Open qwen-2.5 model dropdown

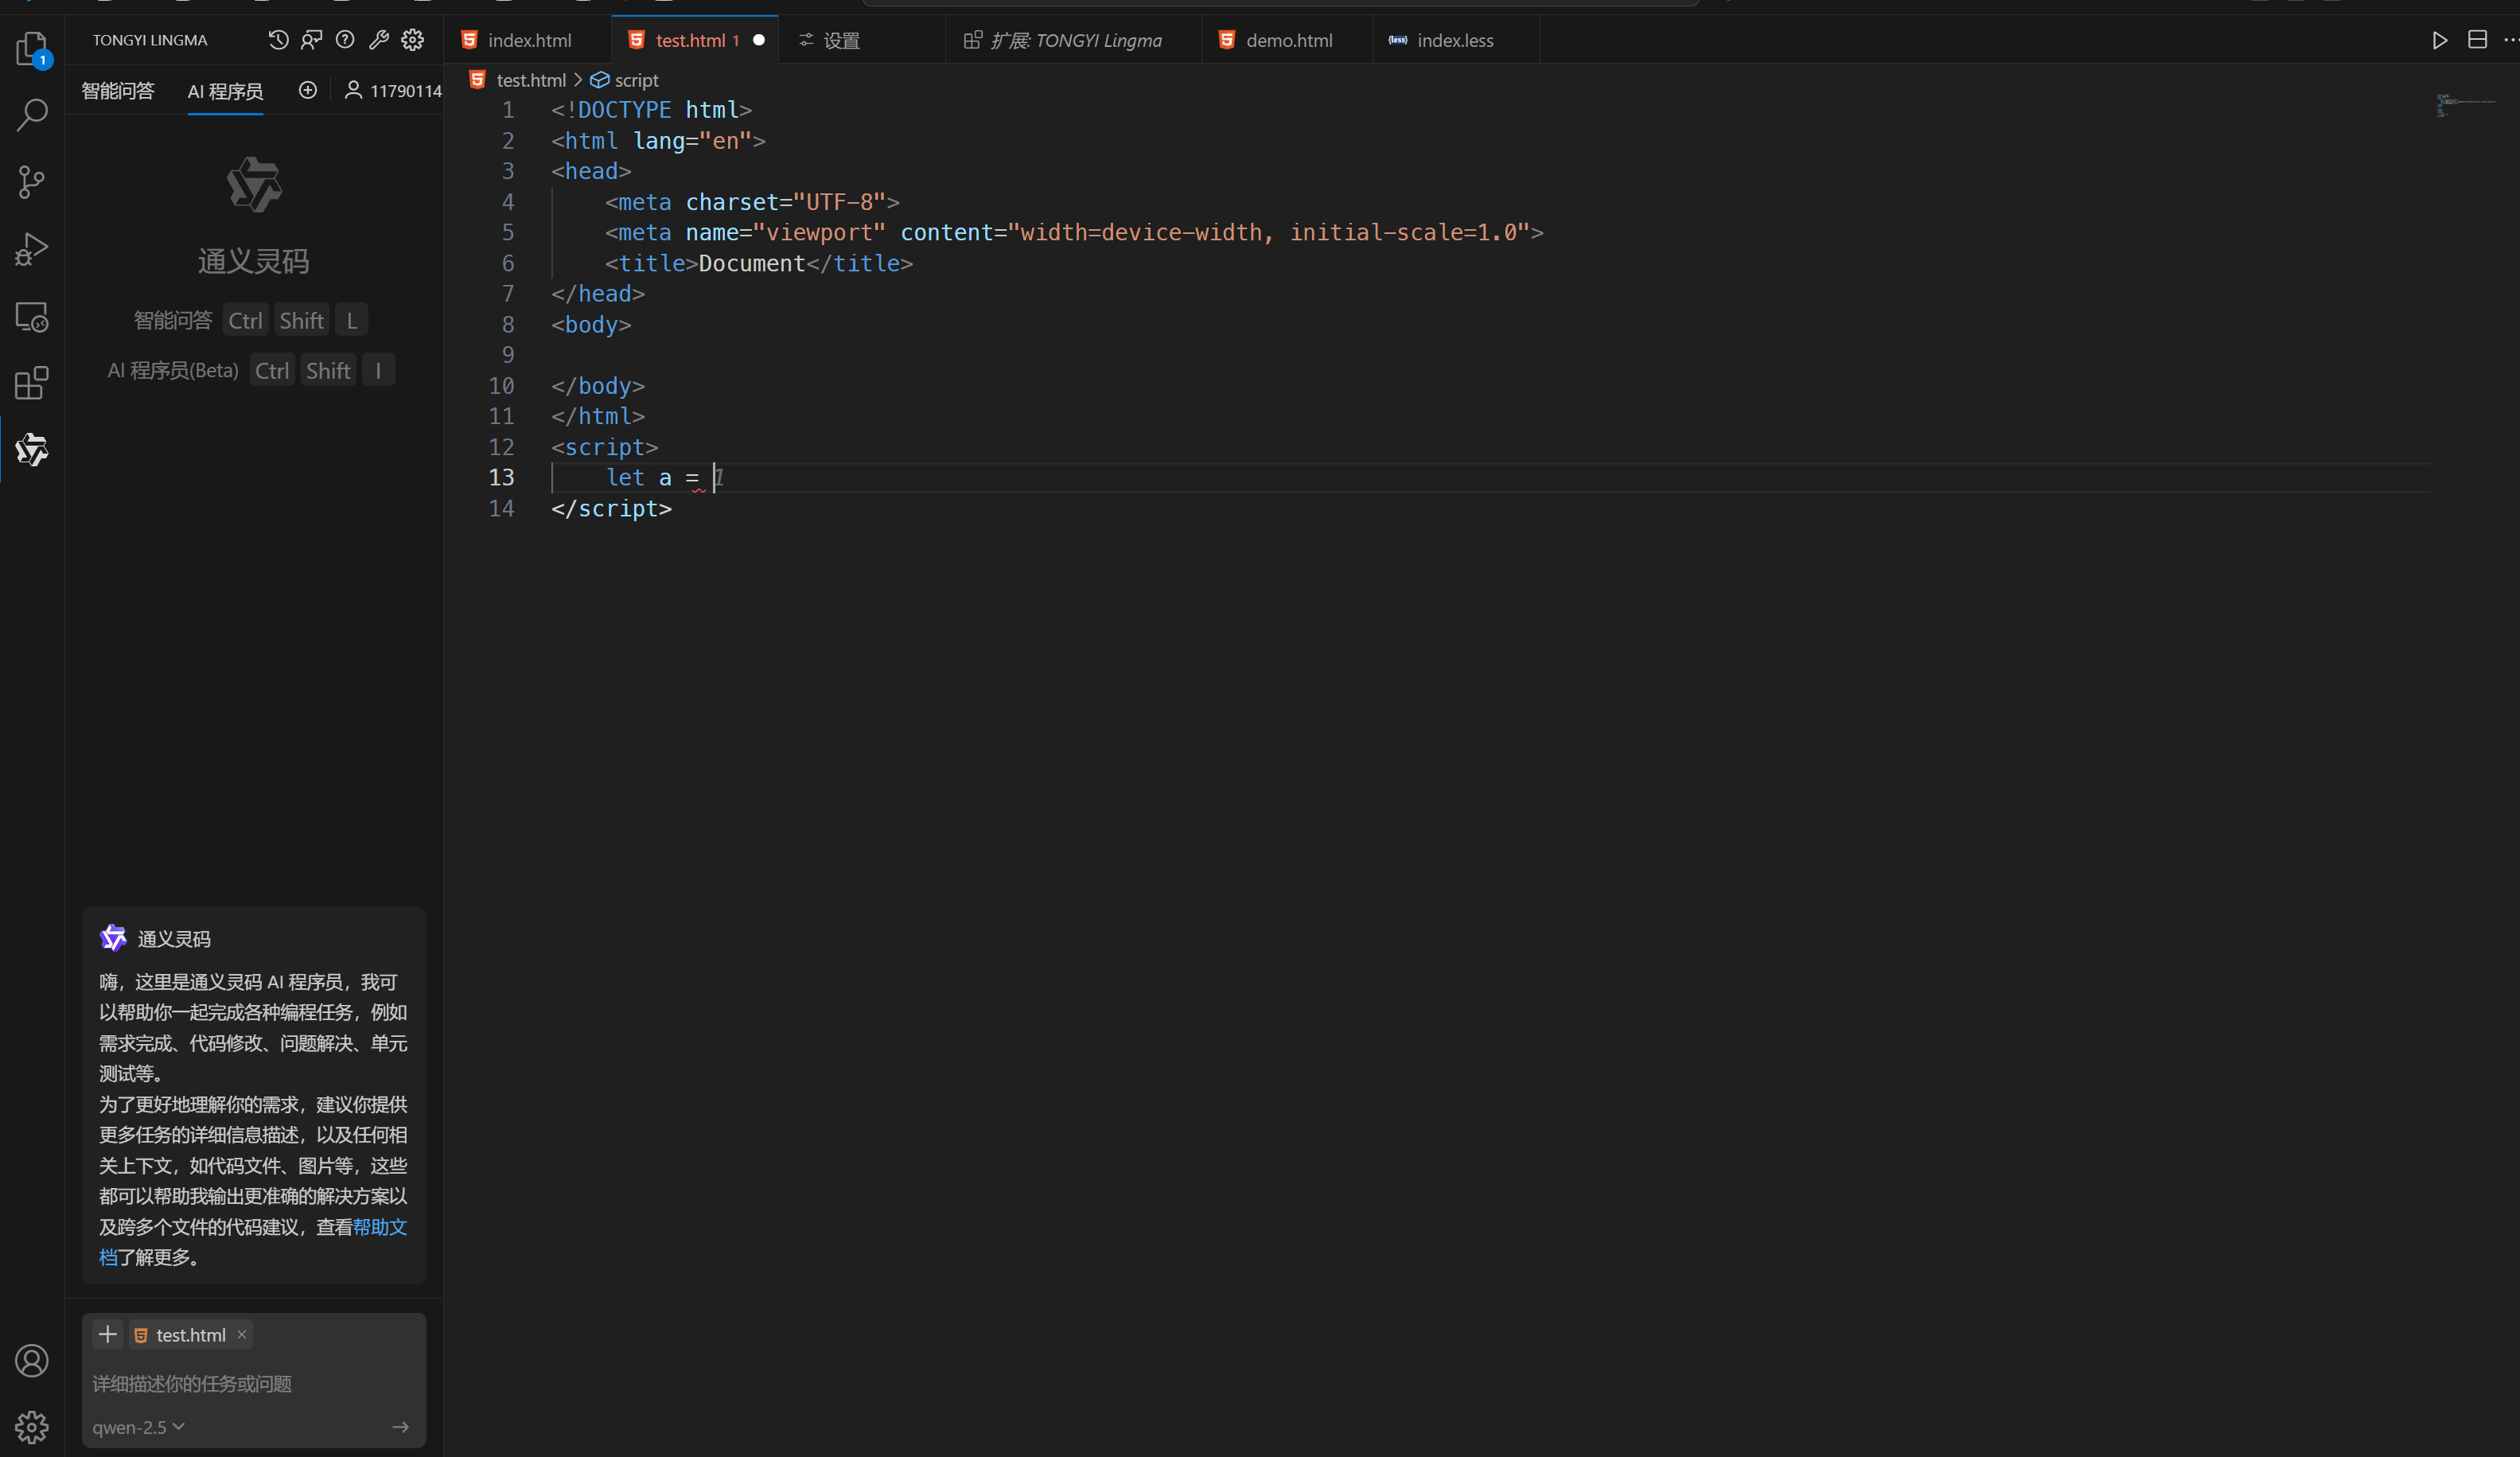click(139, 1427)
